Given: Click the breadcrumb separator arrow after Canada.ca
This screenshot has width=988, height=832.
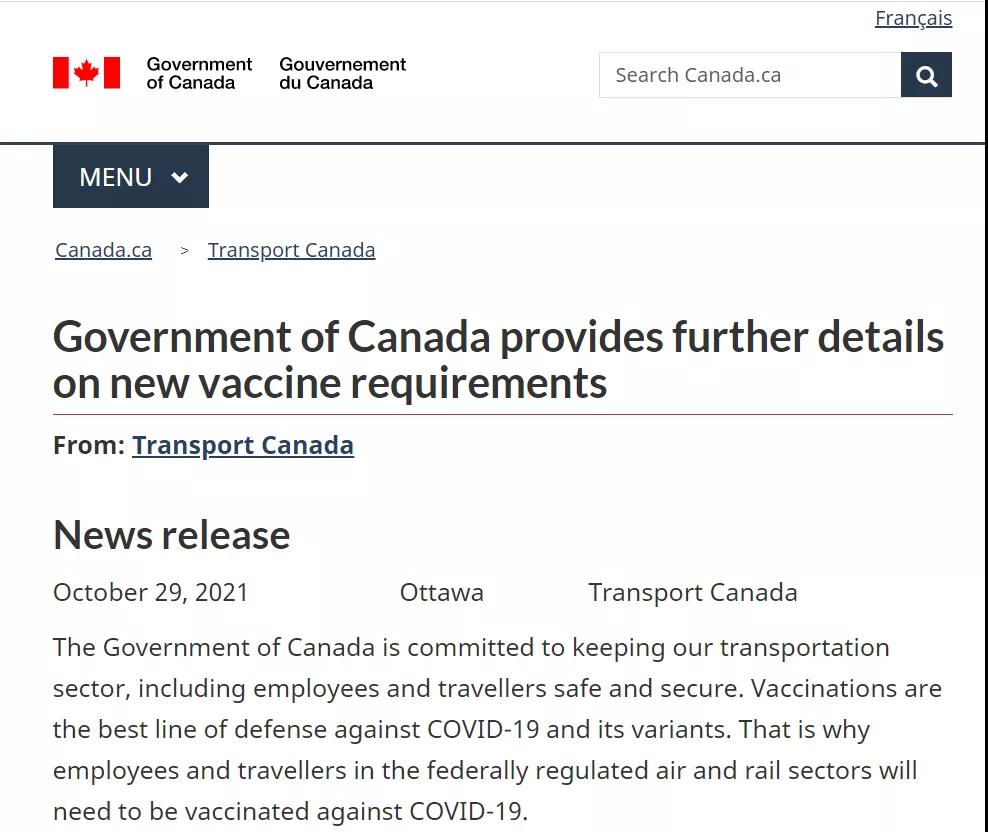Looking at the screenshot, I should (185, 250).
